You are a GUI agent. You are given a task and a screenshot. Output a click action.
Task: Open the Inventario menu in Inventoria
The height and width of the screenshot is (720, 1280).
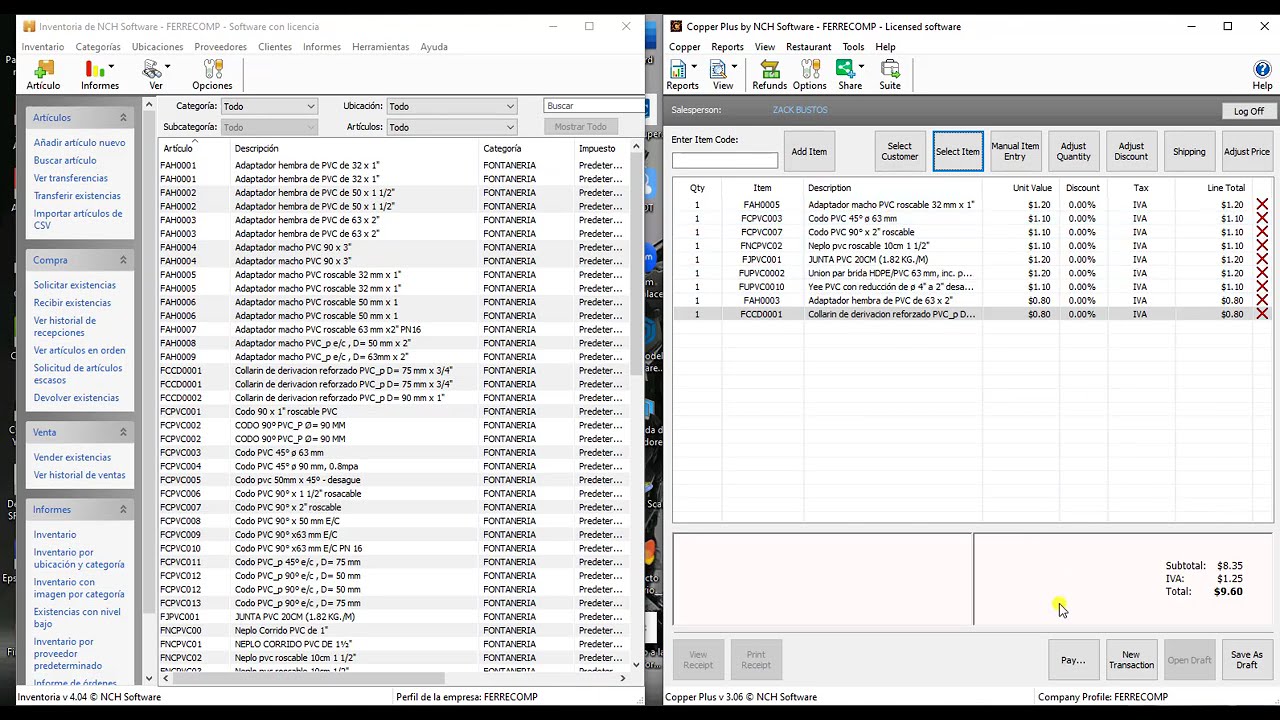point(43,47)
